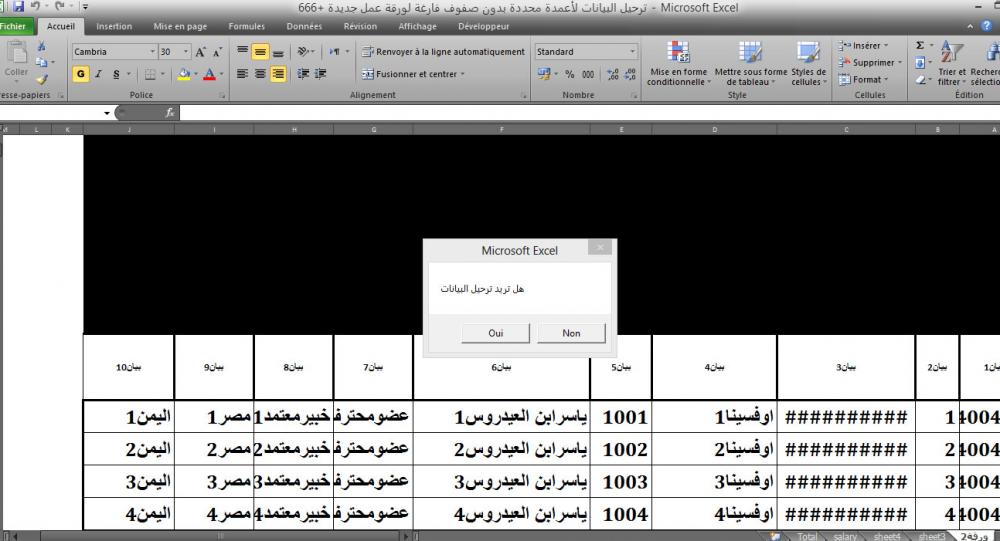Switch to the Données tab
Screen dimensions: 1000x541
tap(304, 26)
